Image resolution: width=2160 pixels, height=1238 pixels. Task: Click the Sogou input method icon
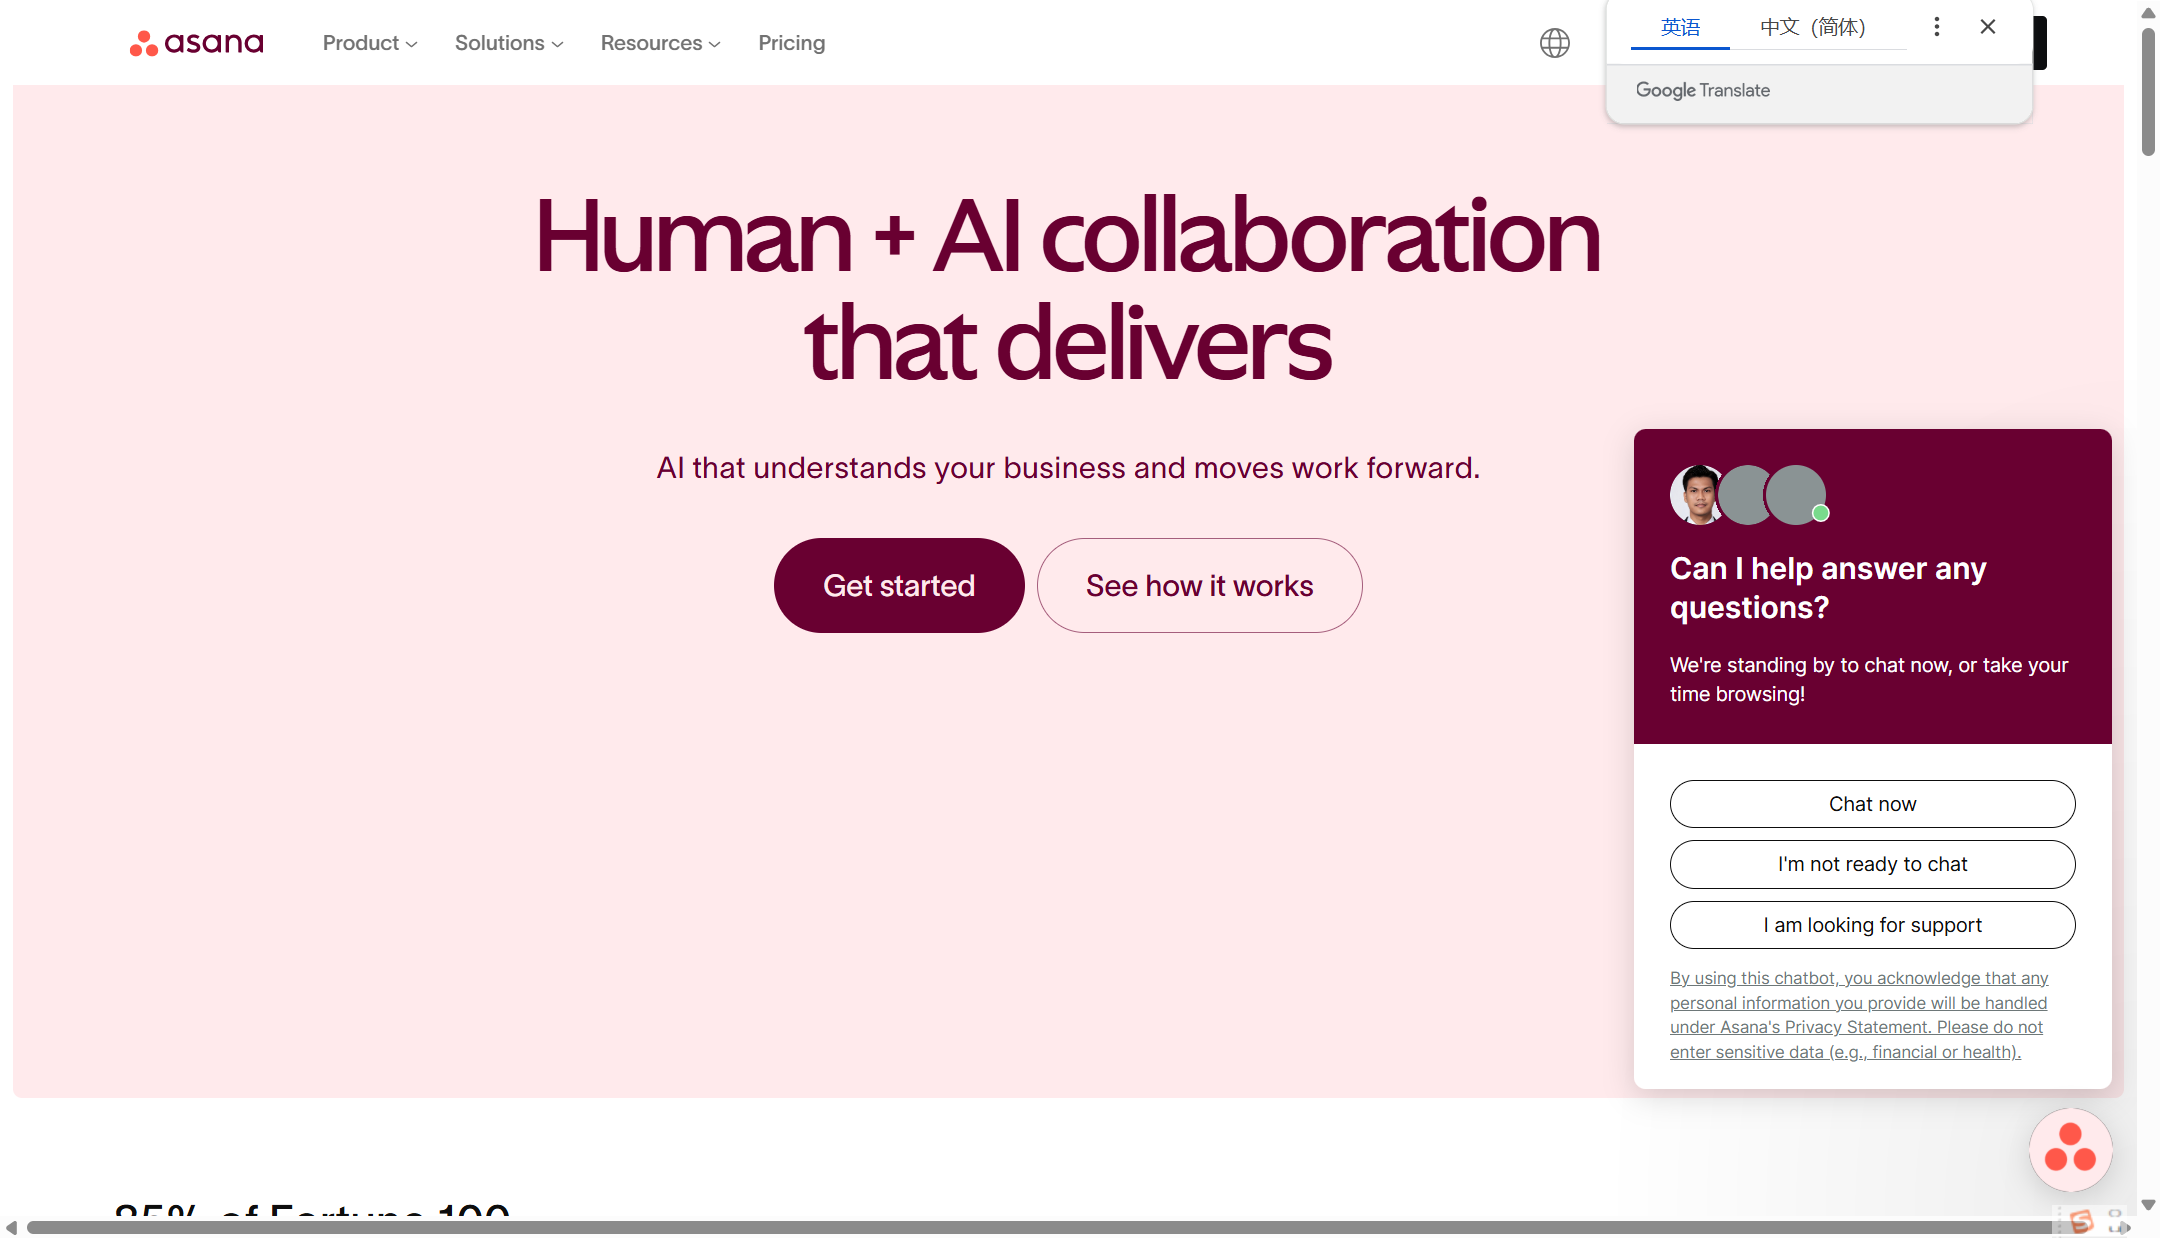point(2081,1221)
